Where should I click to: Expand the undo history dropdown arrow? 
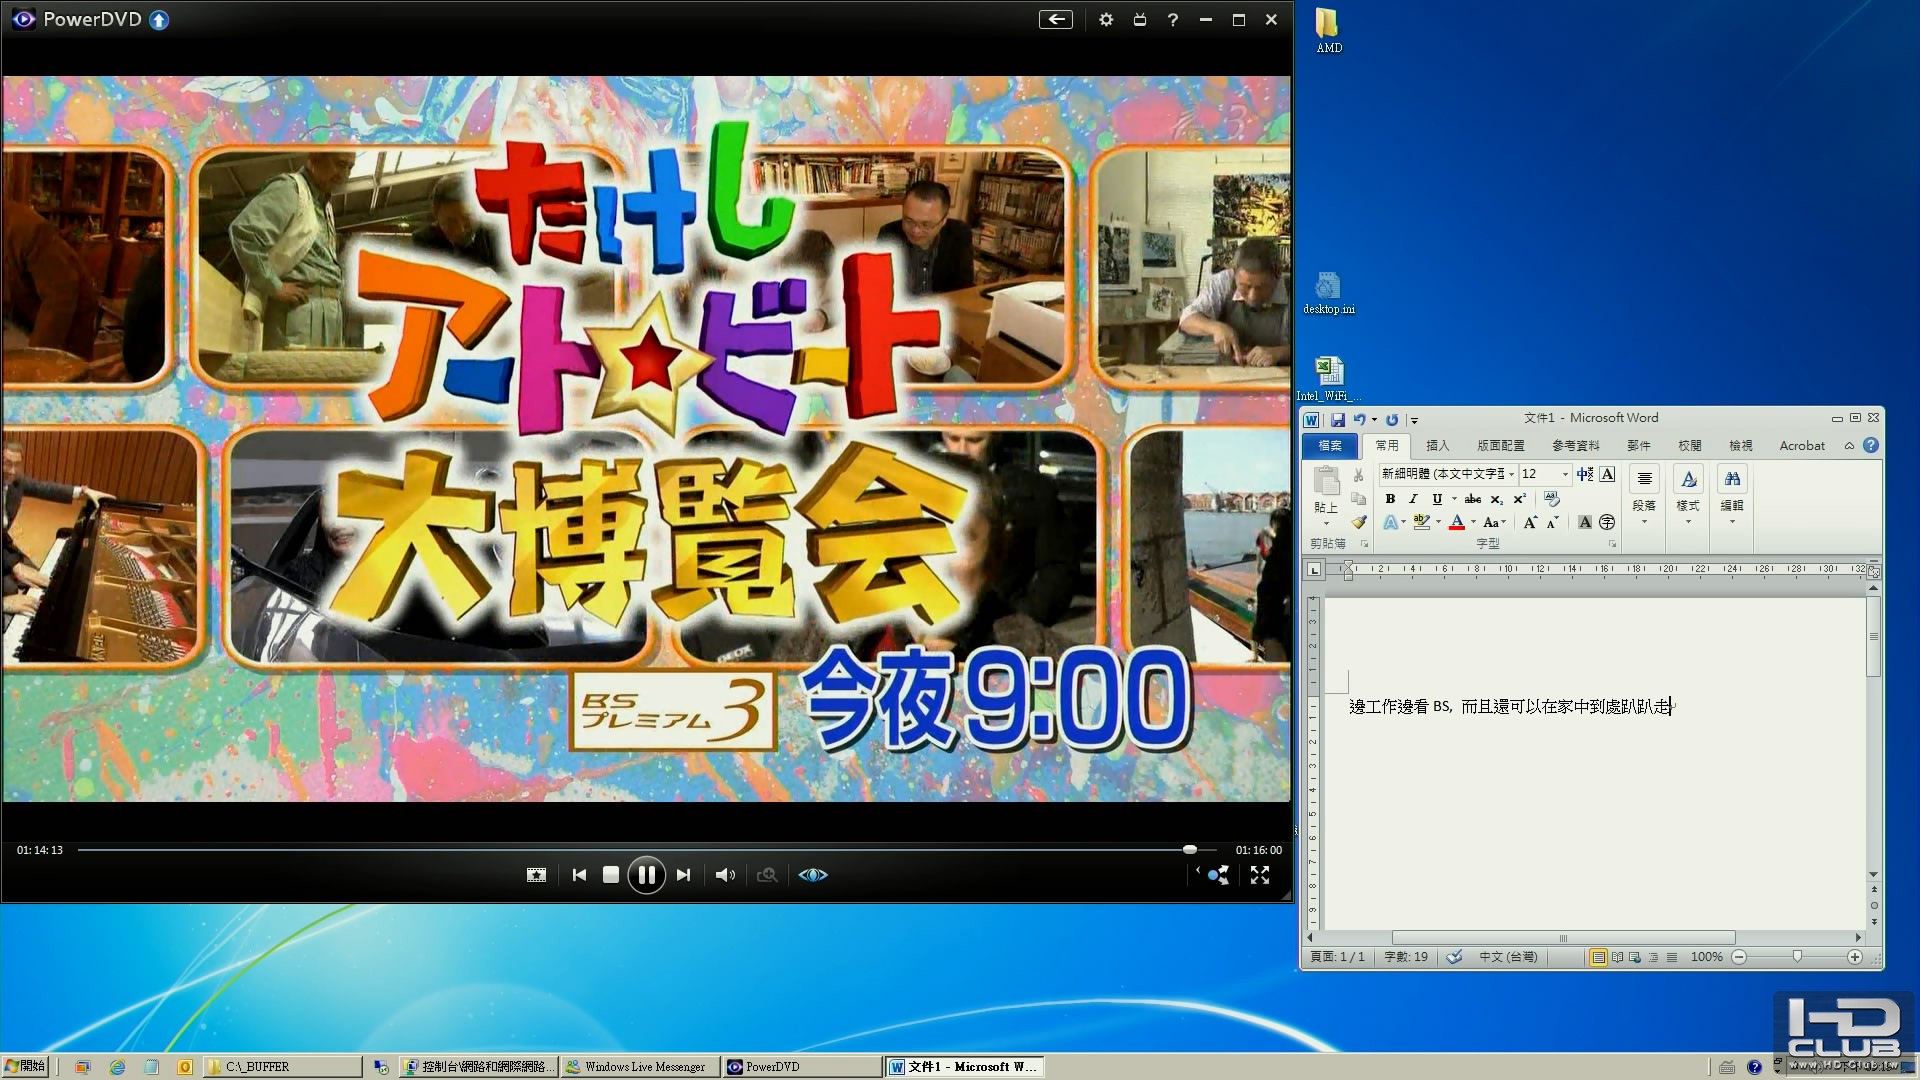coord(1374,420)
